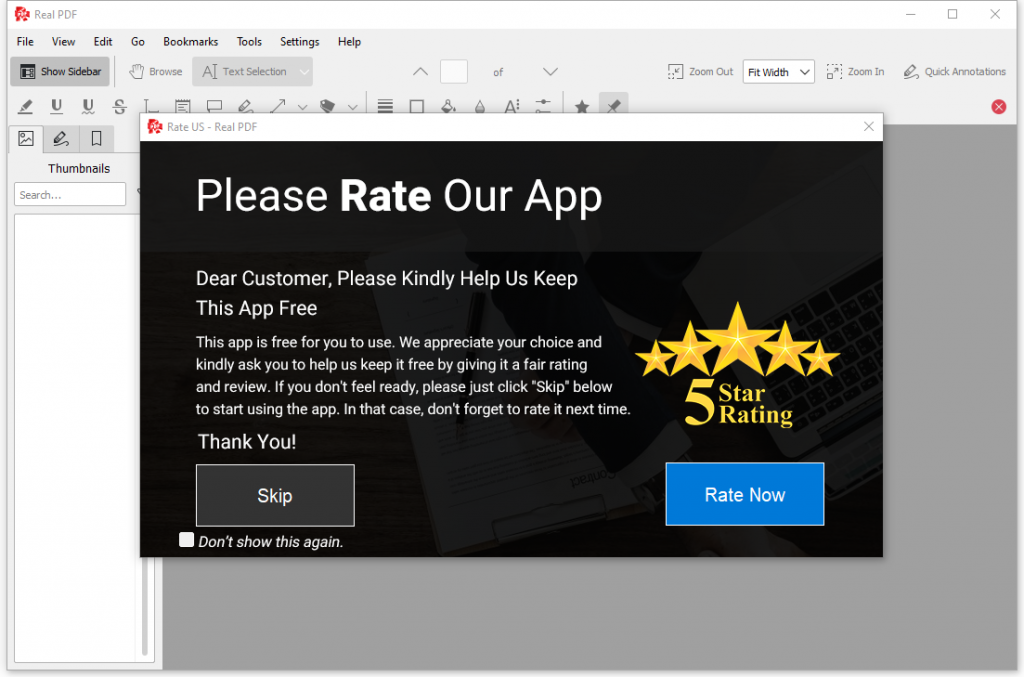Click the highlighter annotation tool icon

pos(26,107)
